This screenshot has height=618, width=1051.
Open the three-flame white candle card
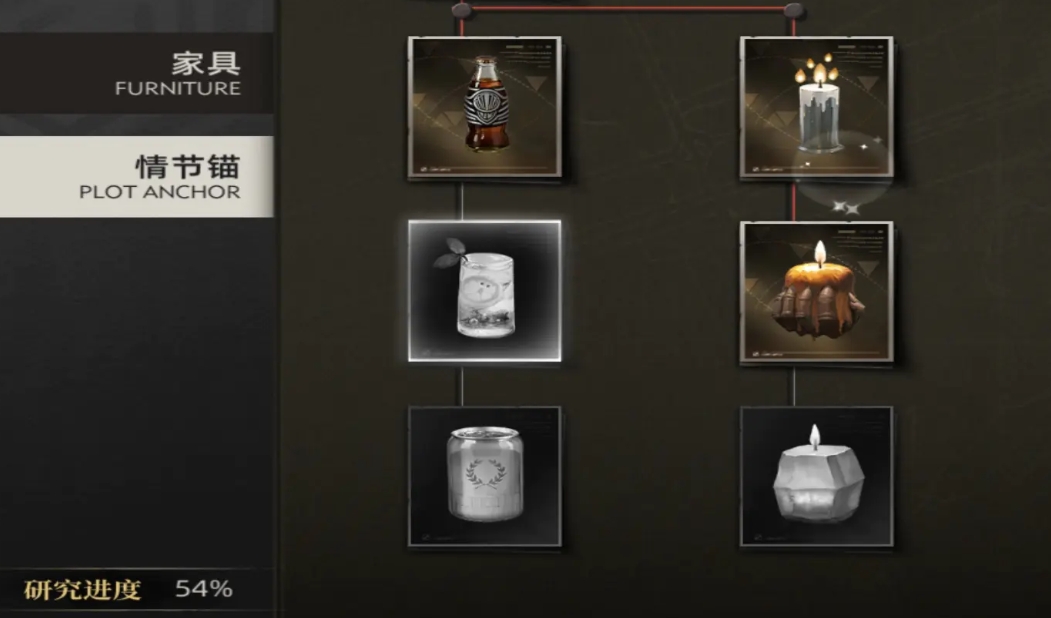point(816,107)
